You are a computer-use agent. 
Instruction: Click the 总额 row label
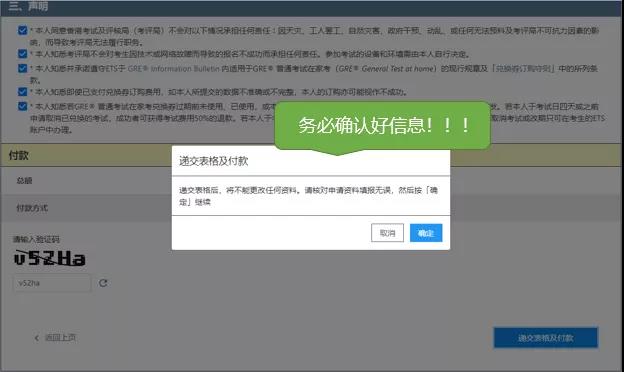coord(24,181)
